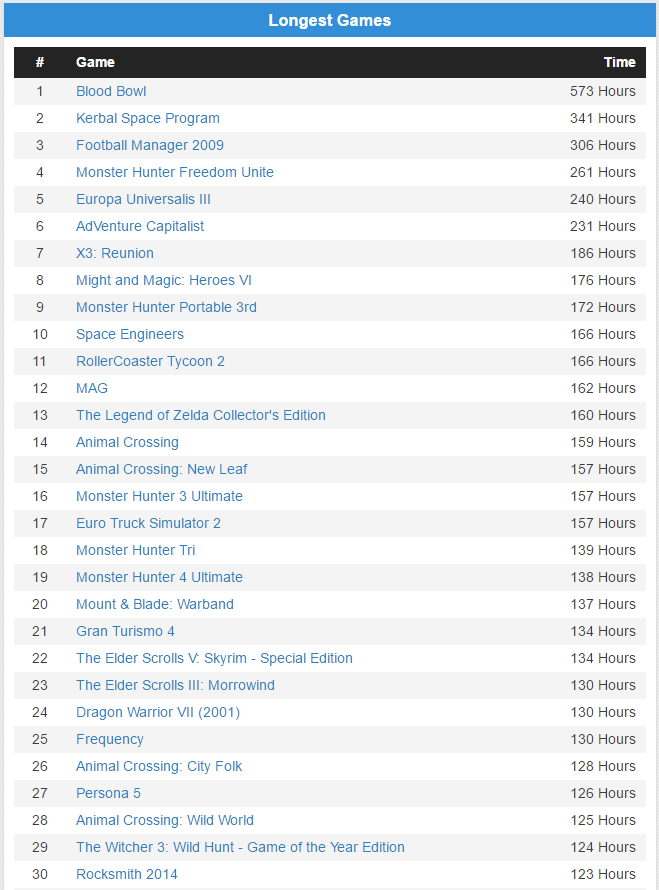Open Animal Crossing: New Leaf link
This screenshot has height=890, width=659.
tap(162, 469)
